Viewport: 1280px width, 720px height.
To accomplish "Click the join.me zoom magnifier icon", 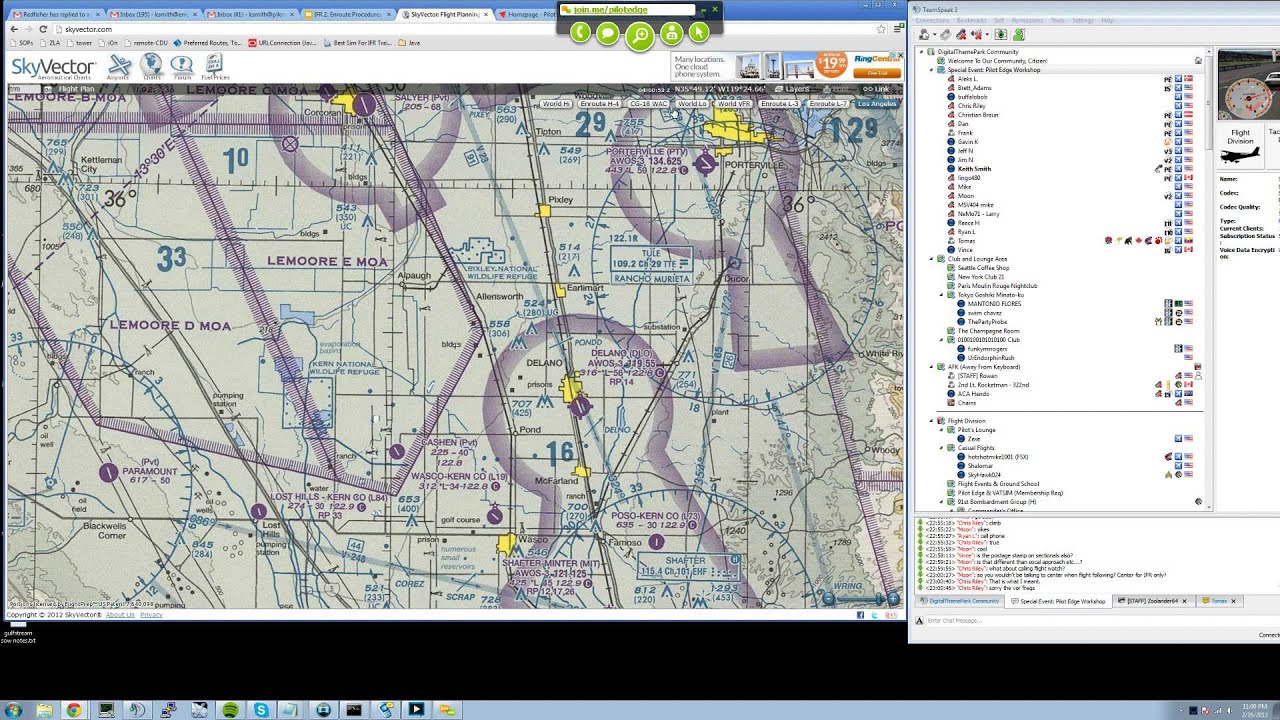I will pos(640,36).
